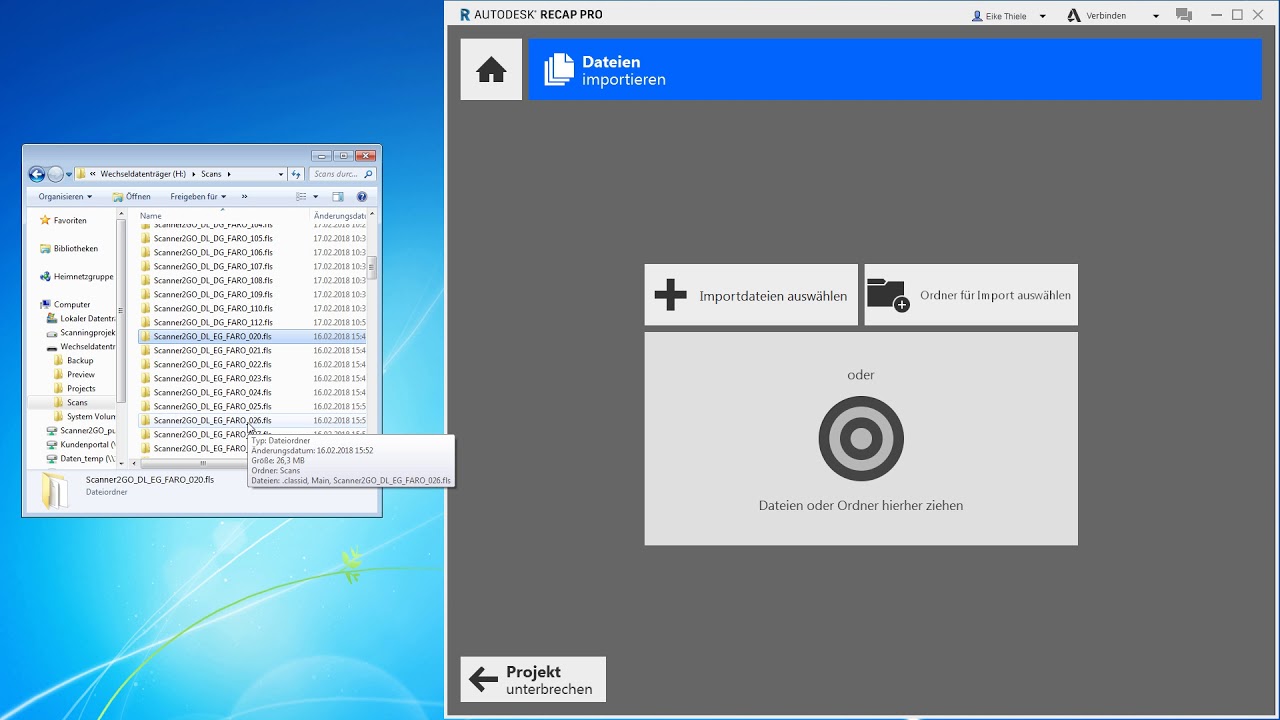Click the Favoriten star icon
The height and width of the screenshot is (720, 1280).
click(x=45, y=220)
